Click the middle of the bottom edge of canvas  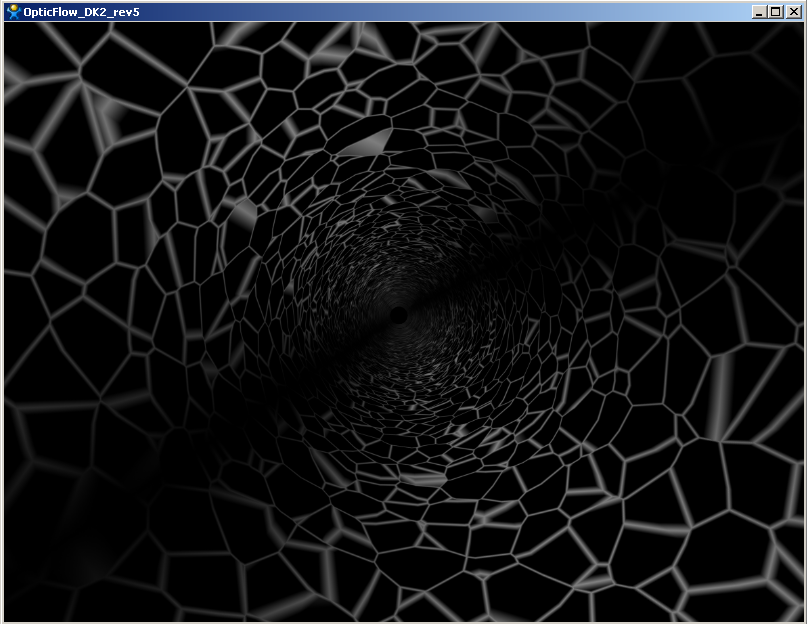click(403, 617)
